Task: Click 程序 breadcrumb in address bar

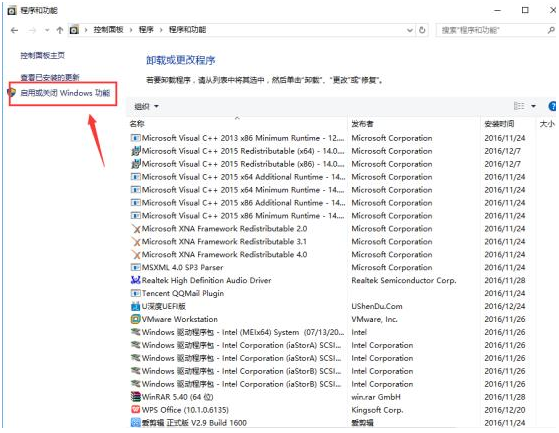Action: pyautogui.click(x=146, y=30)
